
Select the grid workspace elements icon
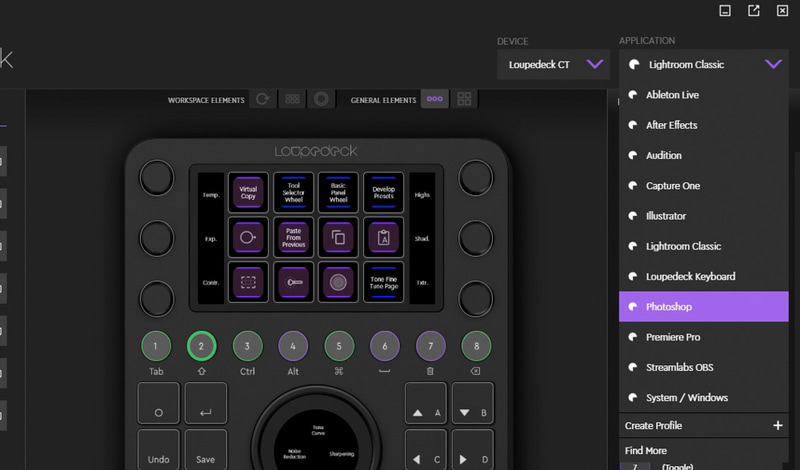[x=292, y=99]
